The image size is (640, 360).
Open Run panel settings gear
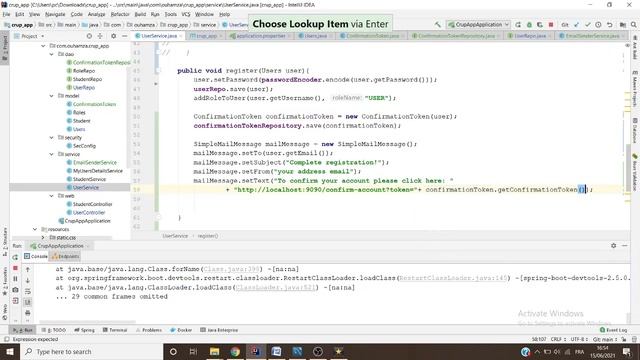tap(613, 246)
